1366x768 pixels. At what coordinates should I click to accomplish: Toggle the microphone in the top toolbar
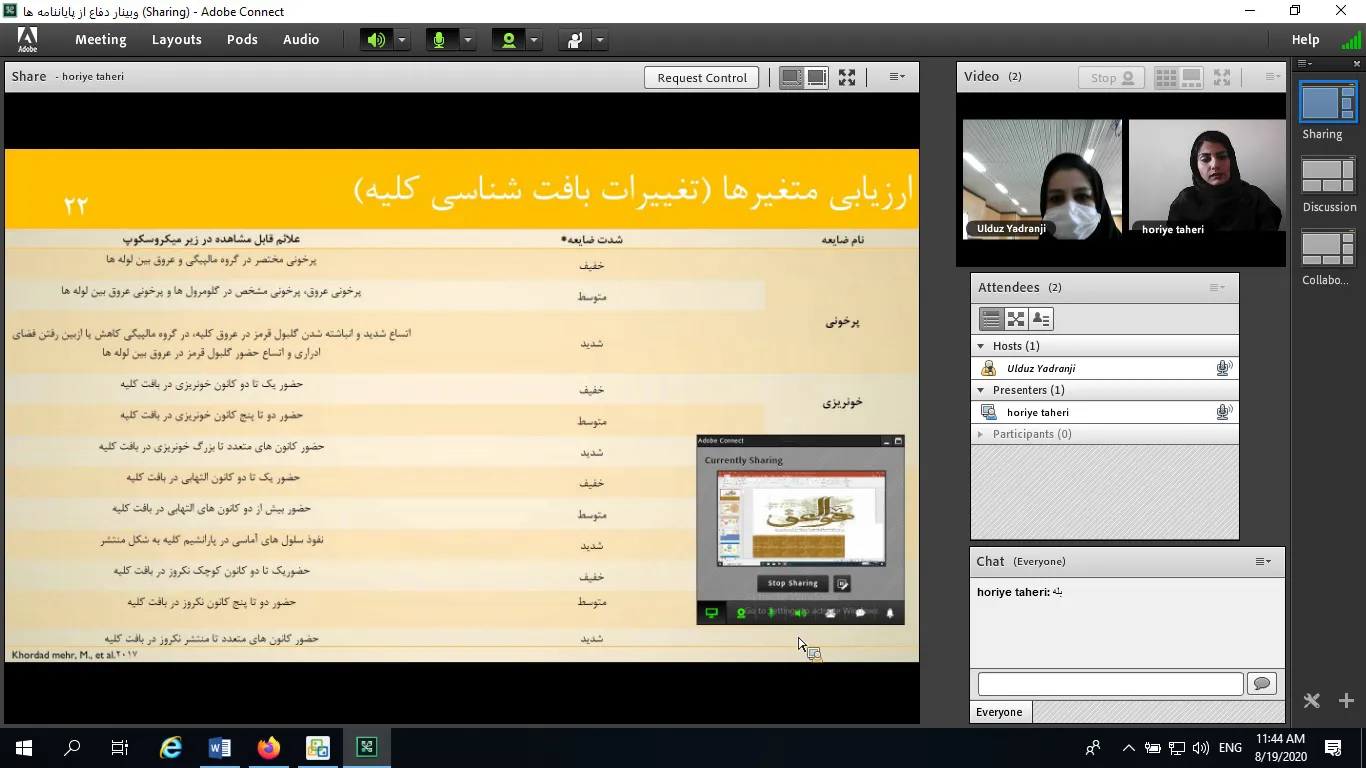(x=439, y=40)
